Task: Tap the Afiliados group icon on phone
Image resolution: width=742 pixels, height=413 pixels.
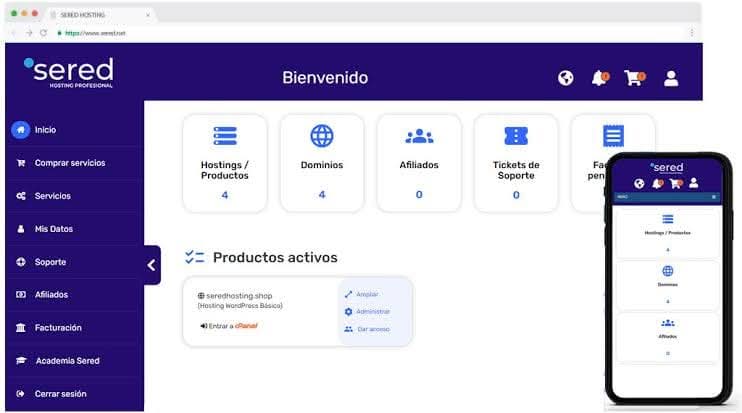Action: coord(668,323)
